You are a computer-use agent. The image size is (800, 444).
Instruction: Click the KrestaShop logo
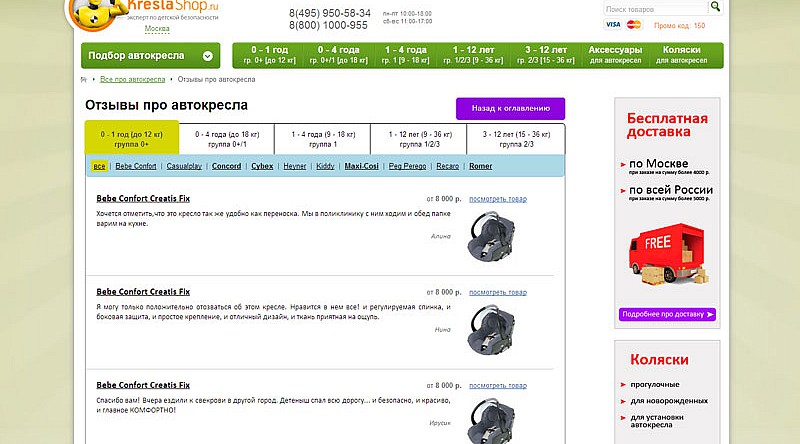tap(150, 12)
